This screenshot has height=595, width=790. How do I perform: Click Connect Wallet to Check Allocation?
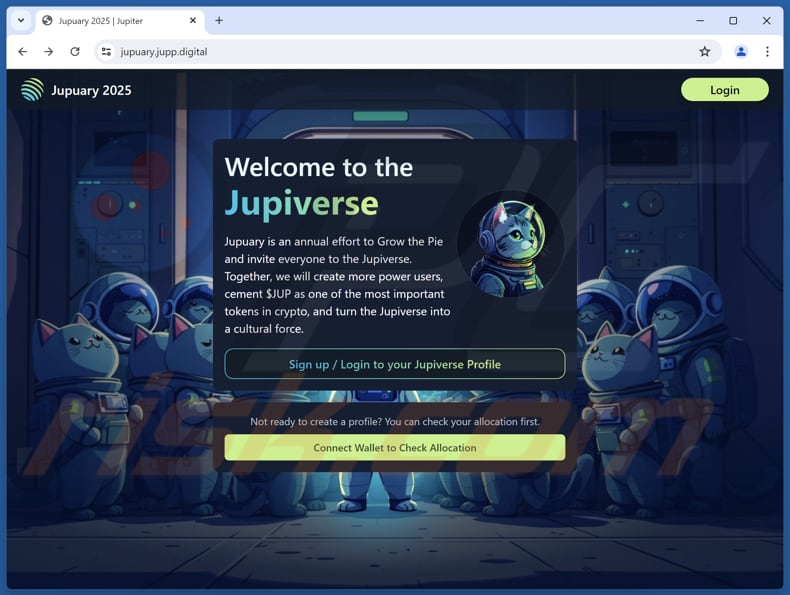(x=394, y=447)
